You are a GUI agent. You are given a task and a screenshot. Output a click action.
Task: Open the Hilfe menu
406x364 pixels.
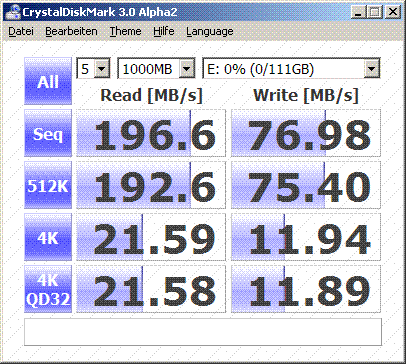[164, 31]
